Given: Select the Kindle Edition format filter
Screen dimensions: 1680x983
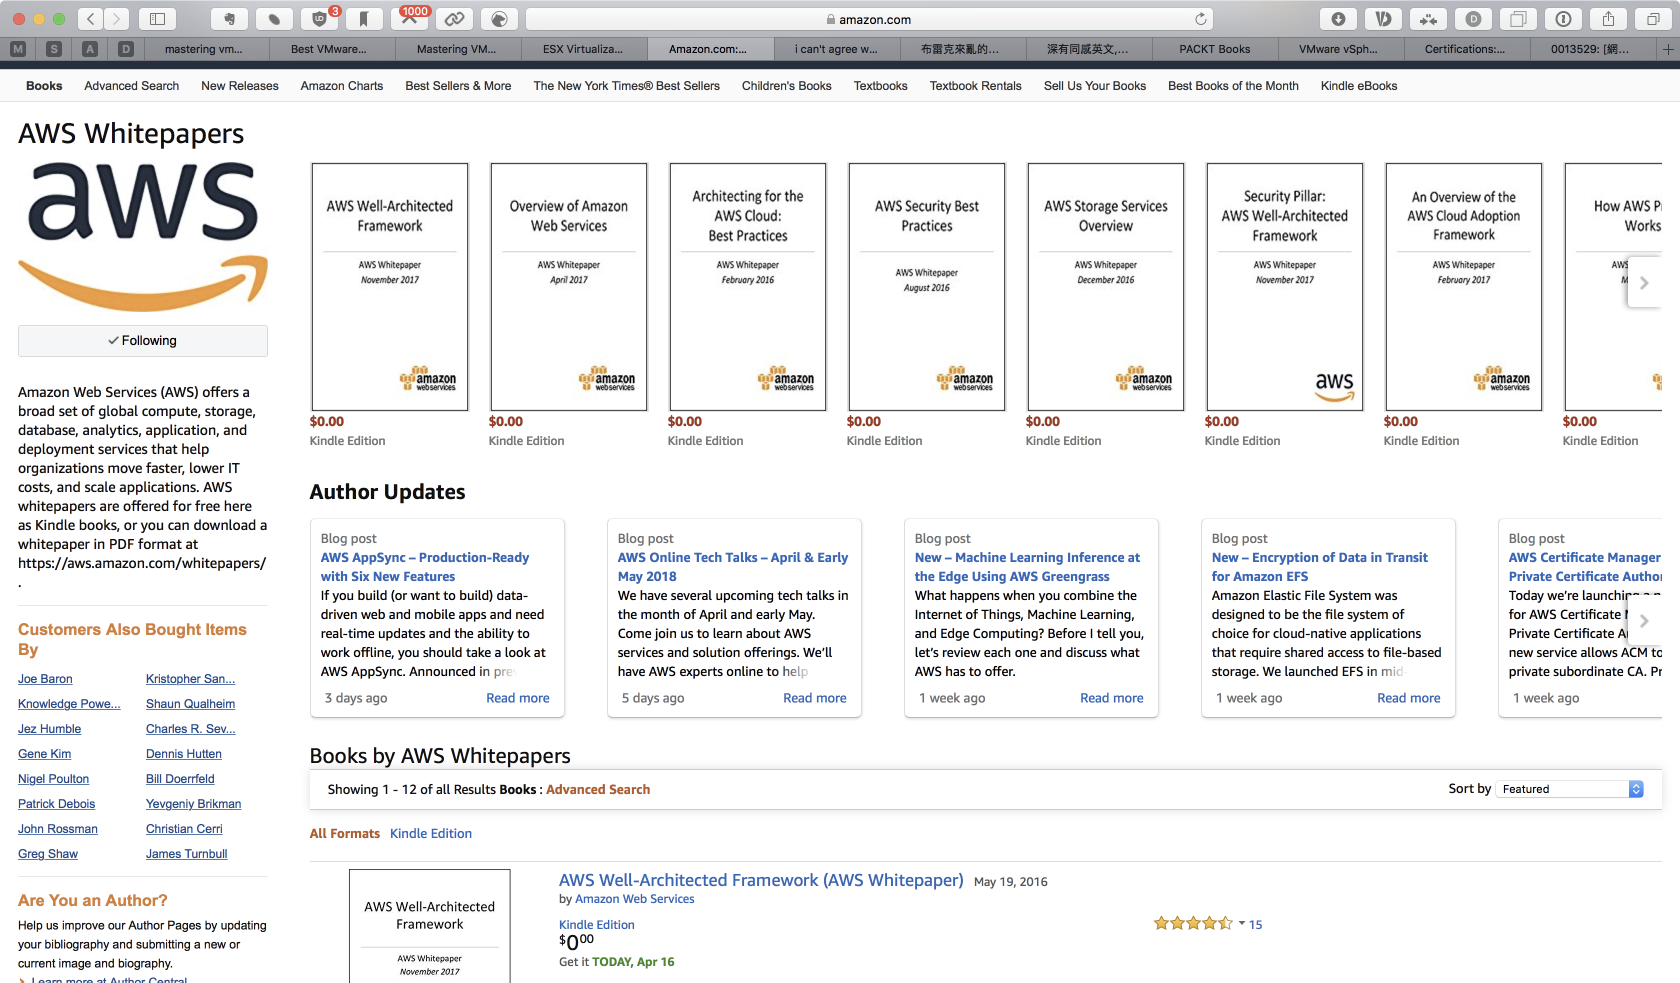Looking at the screenshot, I should (x=430, y=833).
